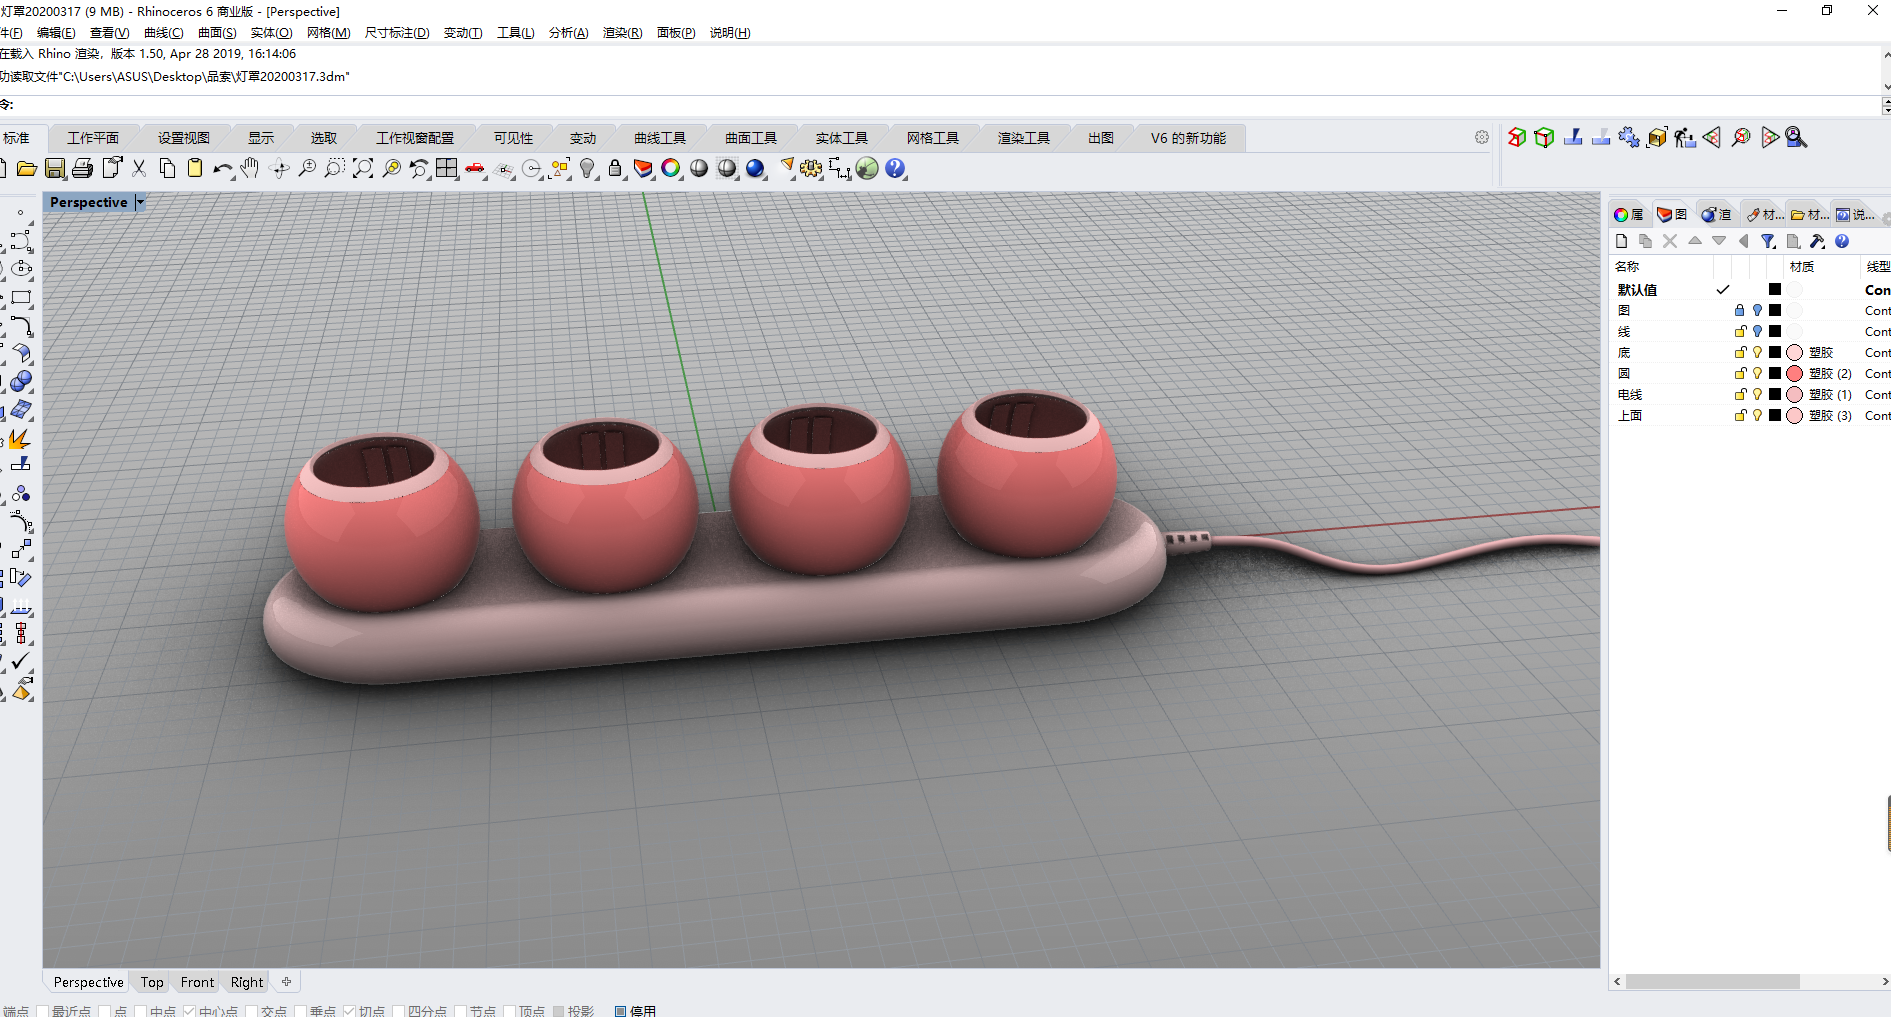The image size is (1891, 1017).
Task: Enable the 中点 object snap checkbox
Action: click(x=141, y=1011)
